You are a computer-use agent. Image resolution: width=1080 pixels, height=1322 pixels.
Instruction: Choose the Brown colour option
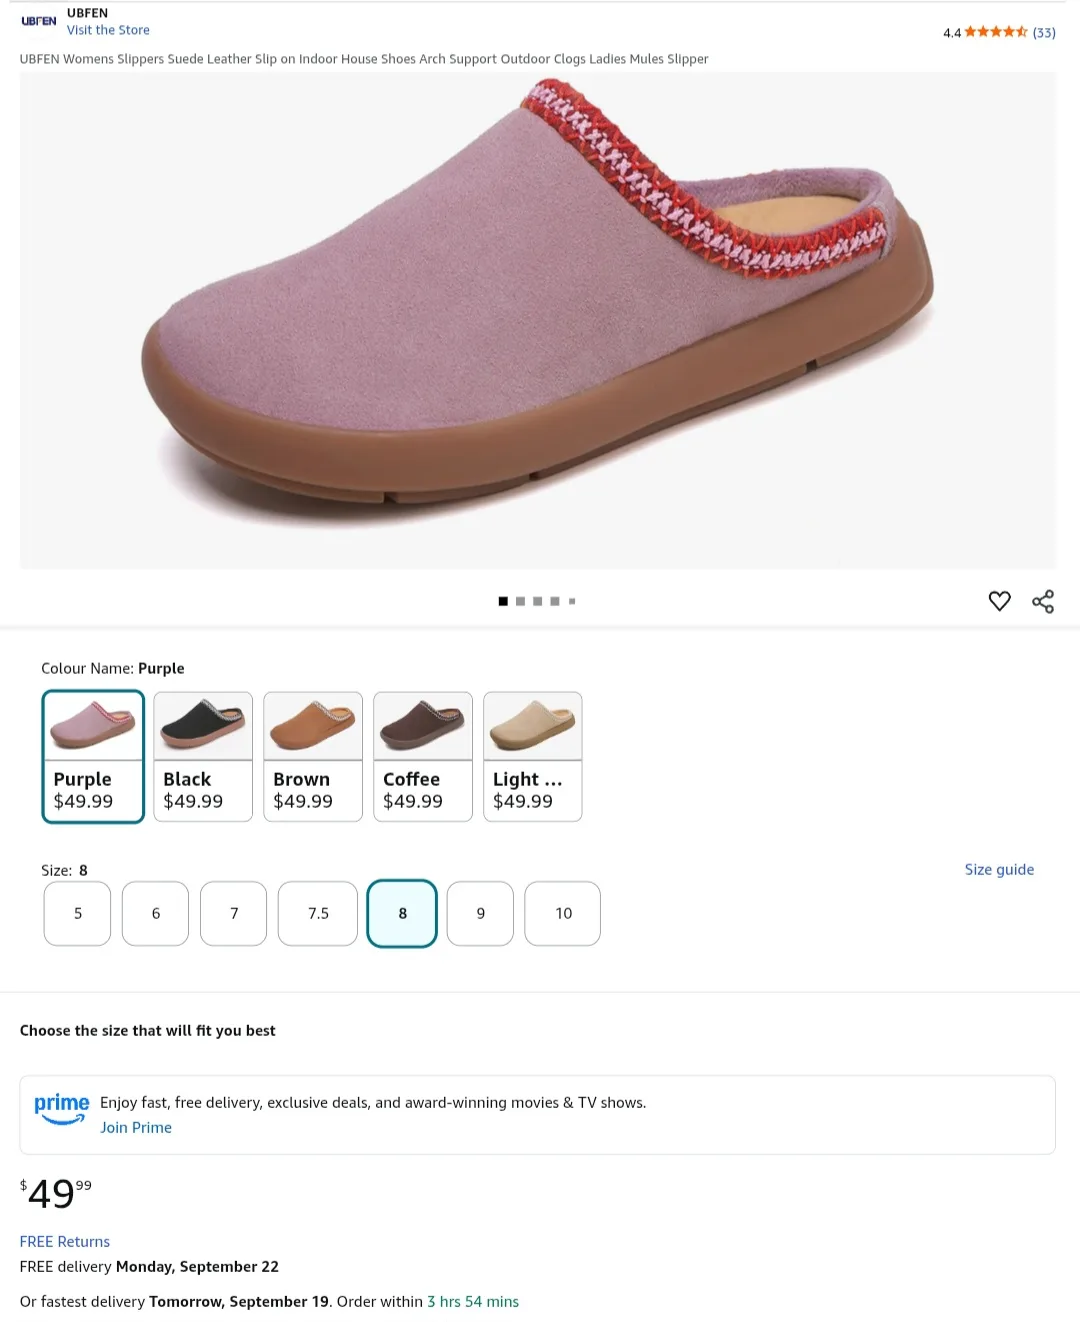[312, 756]
